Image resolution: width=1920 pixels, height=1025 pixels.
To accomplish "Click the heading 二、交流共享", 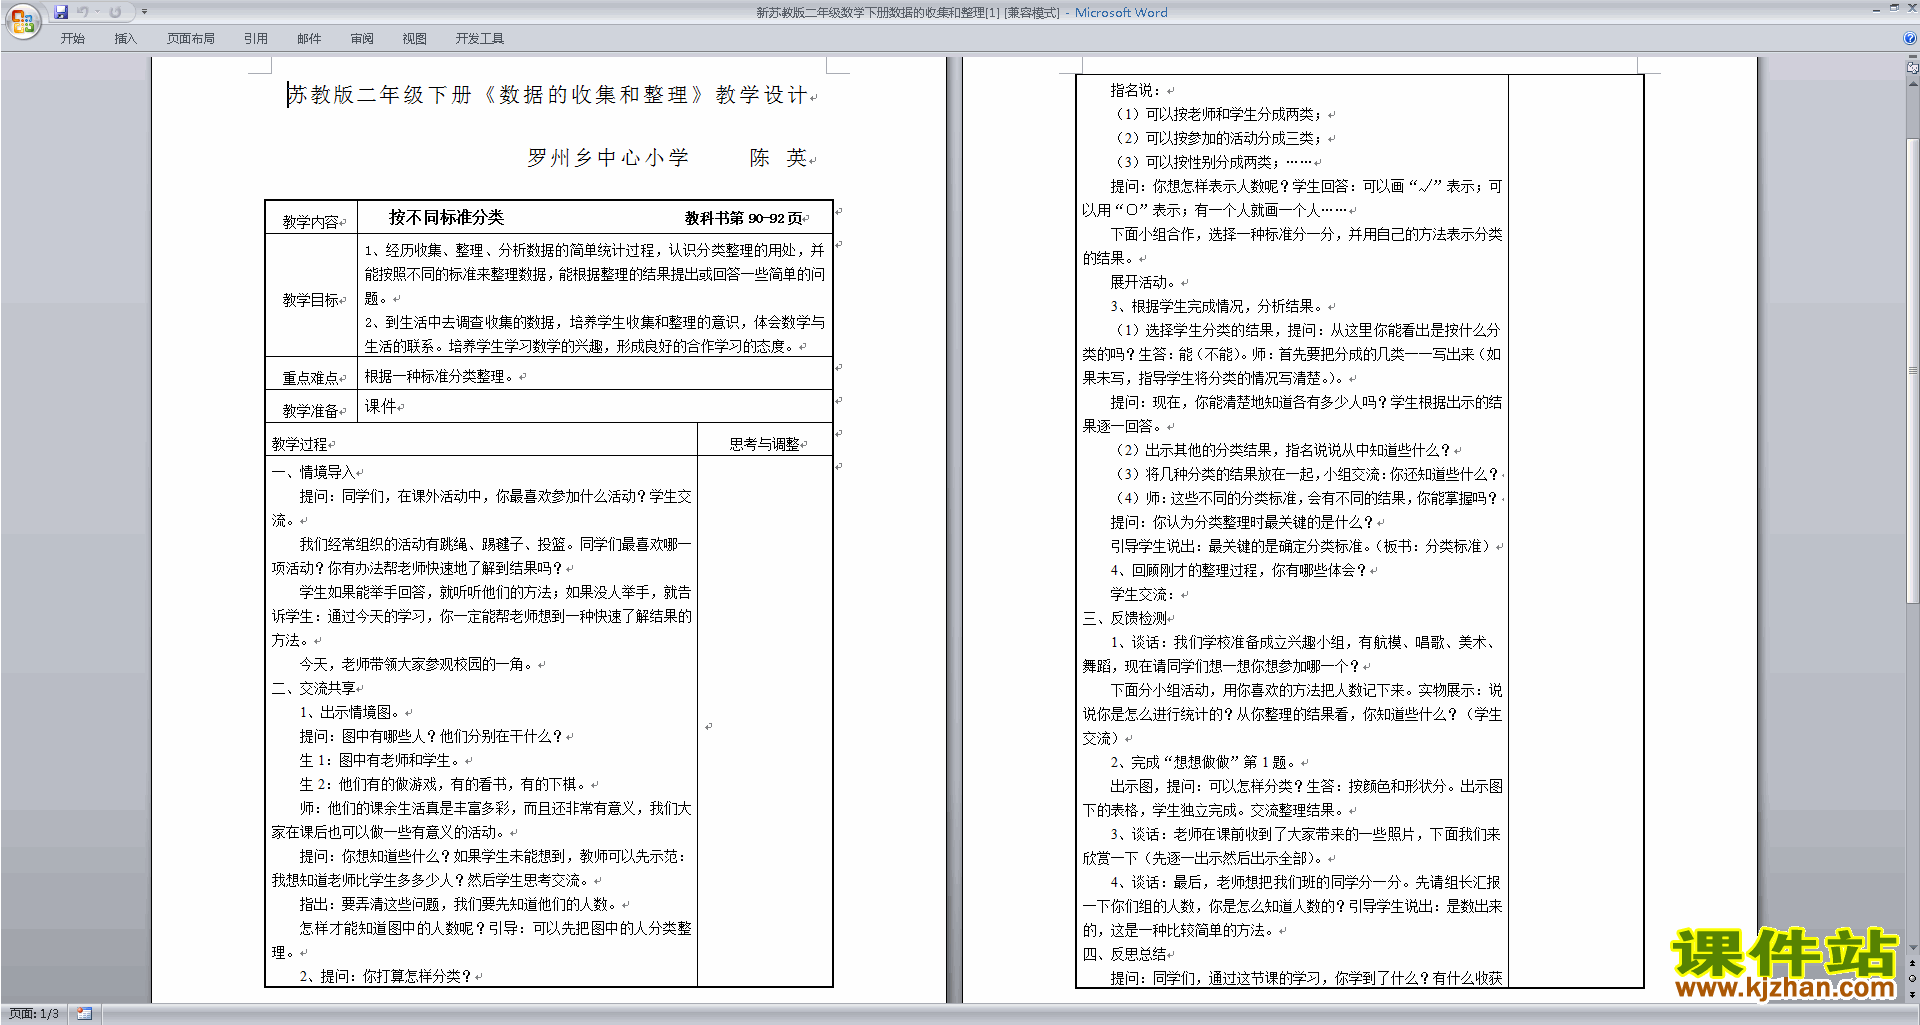I will [313, 688].
